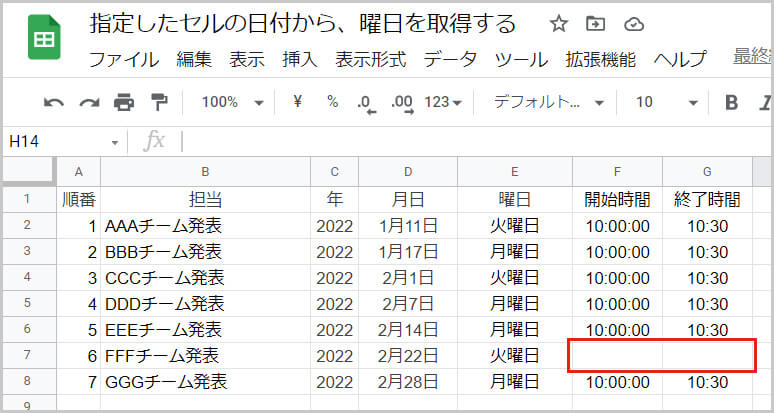
Task: Open the font size 10 dropdown
Action: pyautogui.click(x=667, y=103)
